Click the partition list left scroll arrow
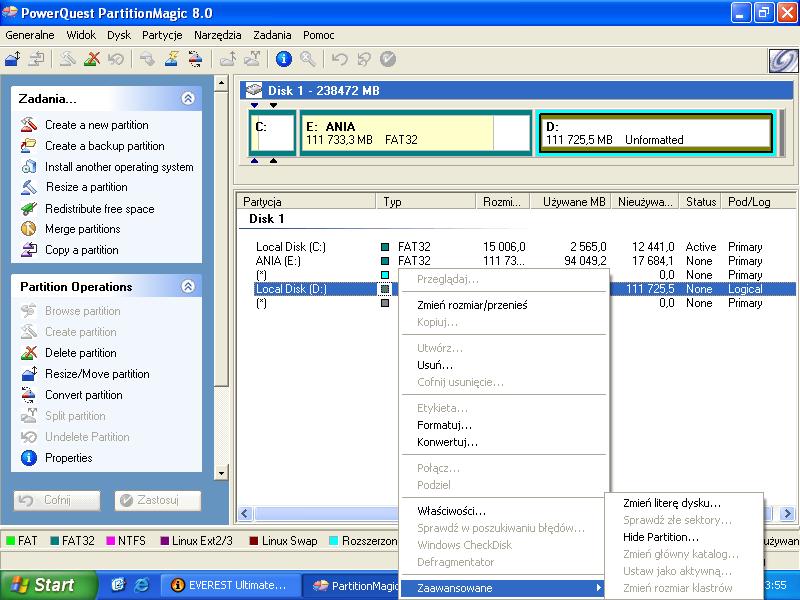The width and height of the screenshot is (800, 600). [x=245, y=513]
